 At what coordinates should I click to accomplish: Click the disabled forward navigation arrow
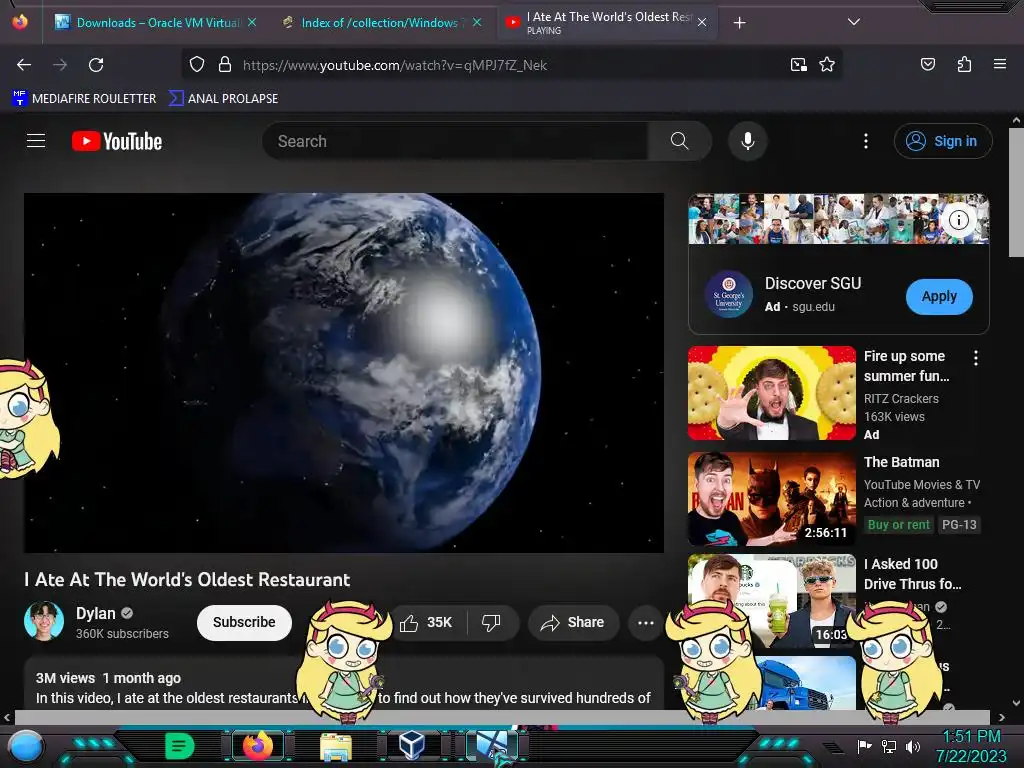[60, 65]
